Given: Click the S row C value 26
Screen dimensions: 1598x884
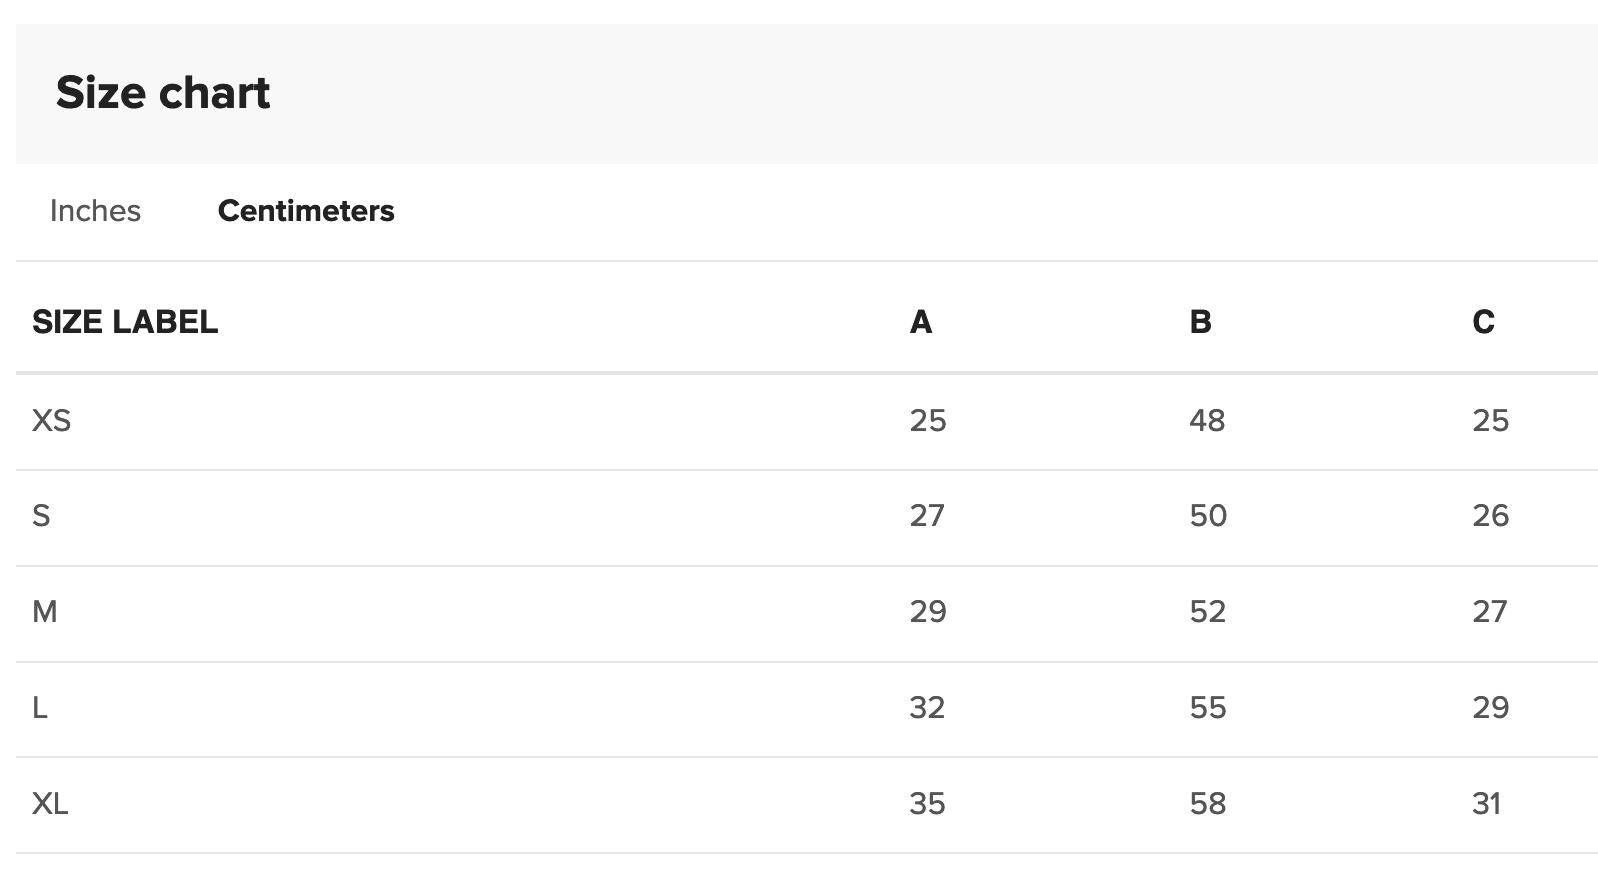Looking at the screenshot, I should (1490, 516).
